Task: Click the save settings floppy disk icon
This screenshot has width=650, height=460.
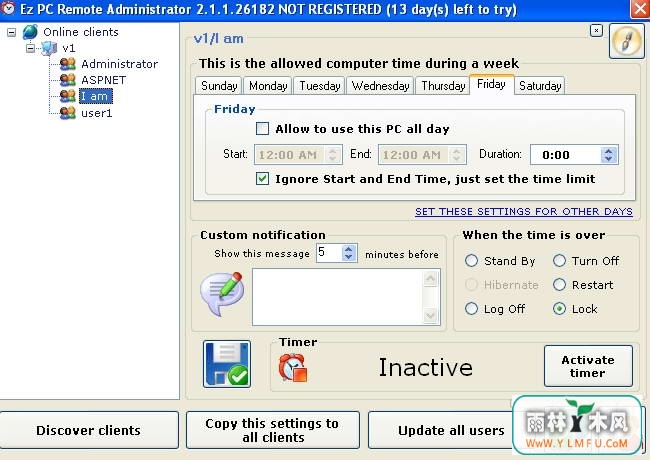Action: pos(227,364)
